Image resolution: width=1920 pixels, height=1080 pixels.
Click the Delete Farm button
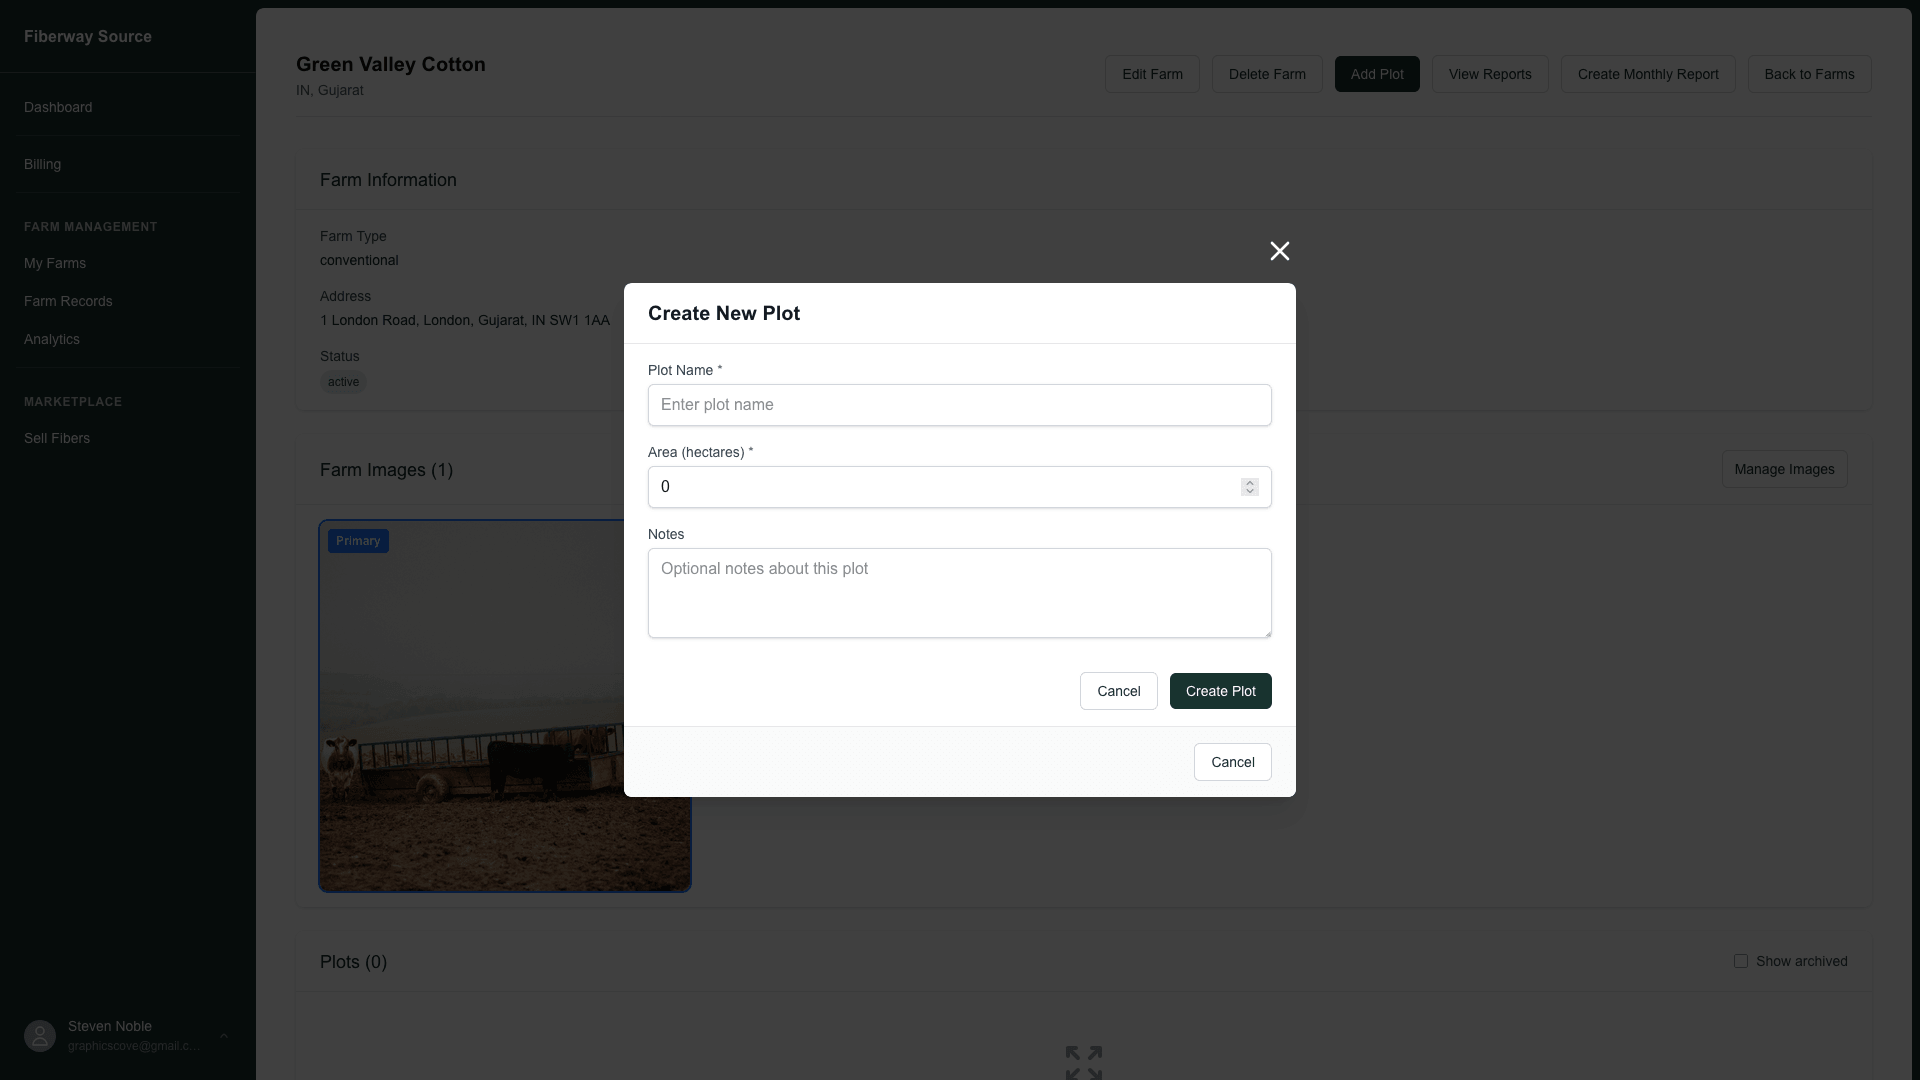click(1267, 74)
